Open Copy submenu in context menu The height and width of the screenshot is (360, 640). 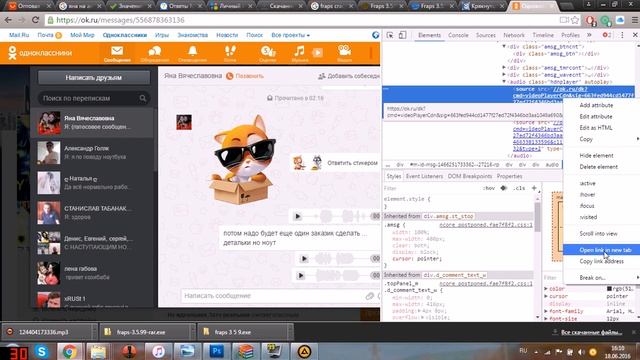coord(602,139)
